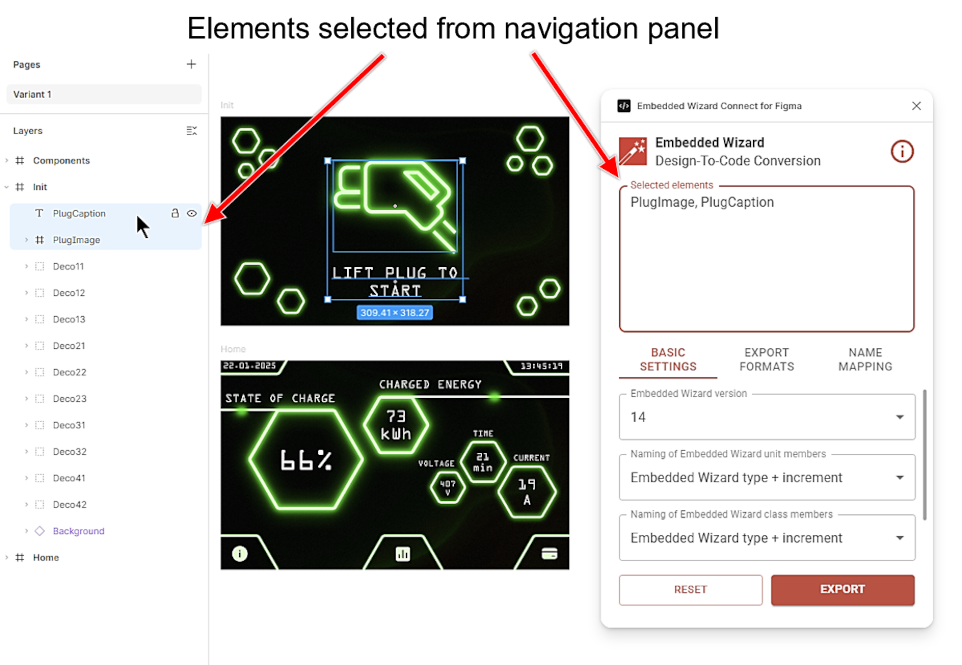Expand the Components frame in layers
Screen dimensions: 962x665
[x=7, y=161]
